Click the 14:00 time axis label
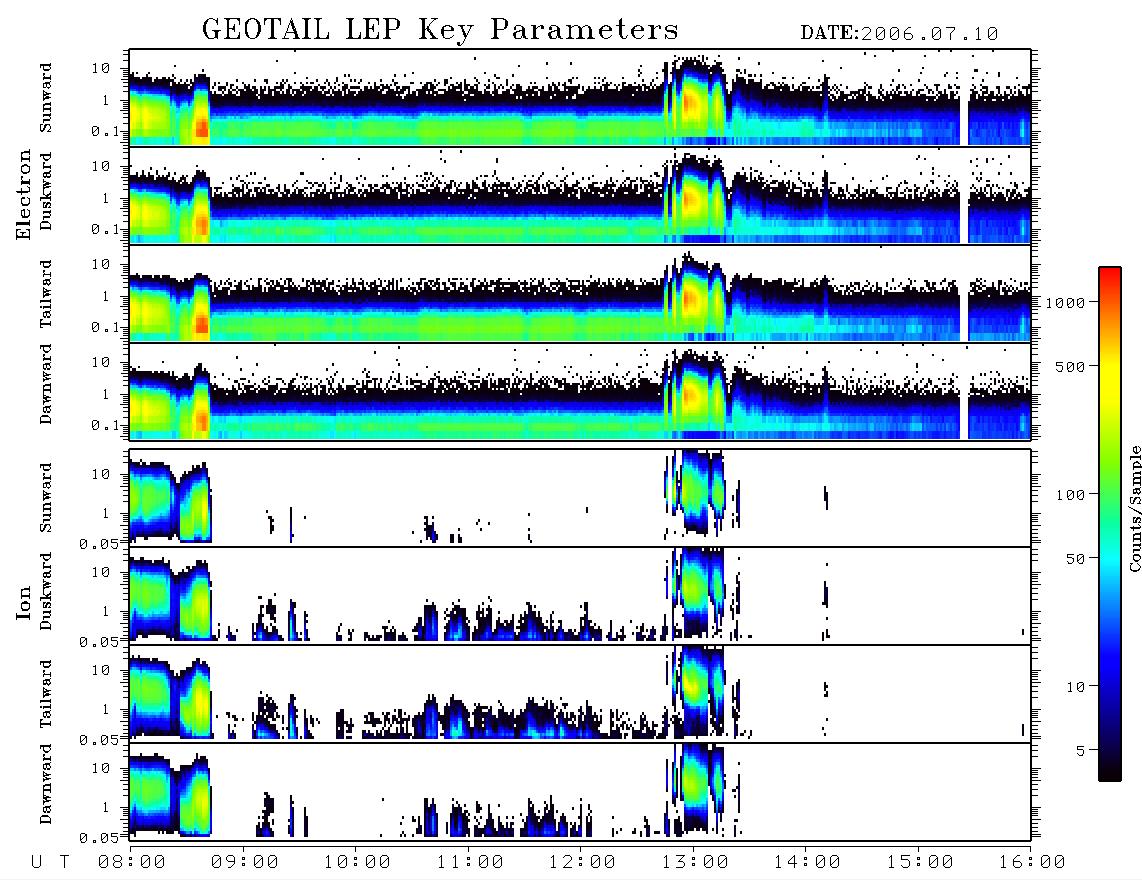The width and height of the screenshot is (1142, 880). tap(807, 862)
